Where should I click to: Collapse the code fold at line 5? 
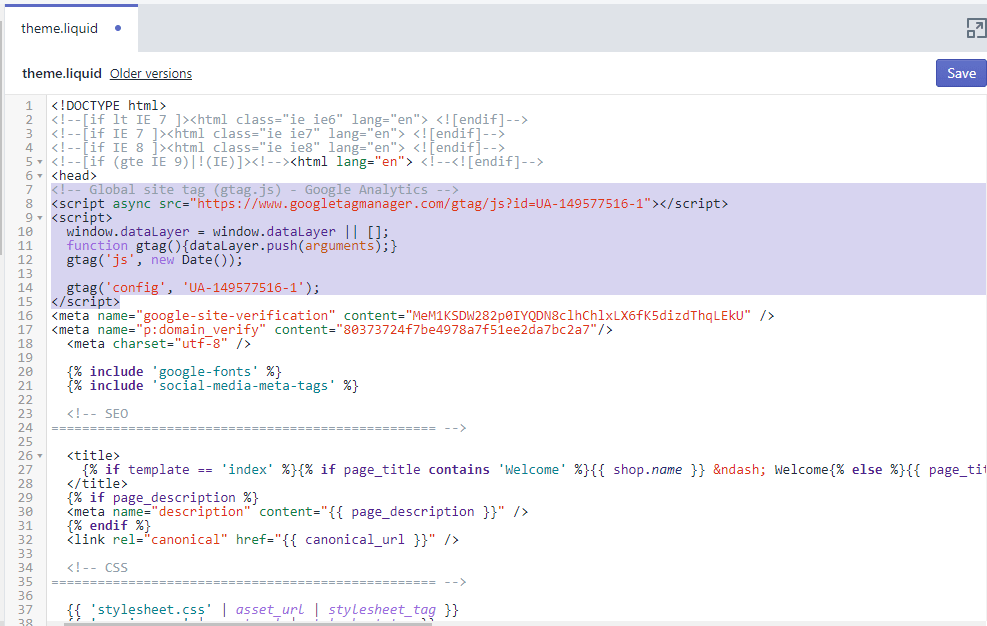pos(40,162)
